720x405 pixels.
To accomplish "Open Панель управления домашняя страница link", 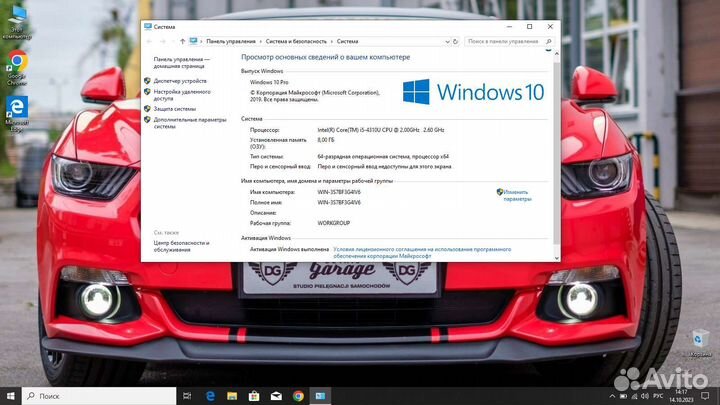I will (181, 62).
